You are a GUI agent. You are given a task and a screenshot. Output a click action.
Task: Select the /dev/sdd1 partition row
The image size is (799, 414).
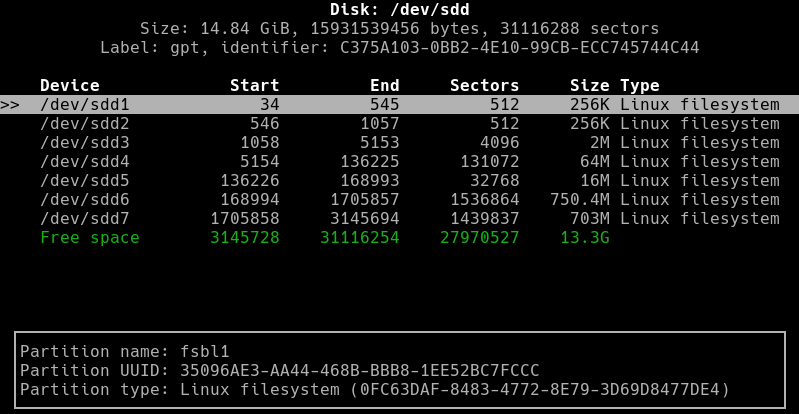coord(400,105)
